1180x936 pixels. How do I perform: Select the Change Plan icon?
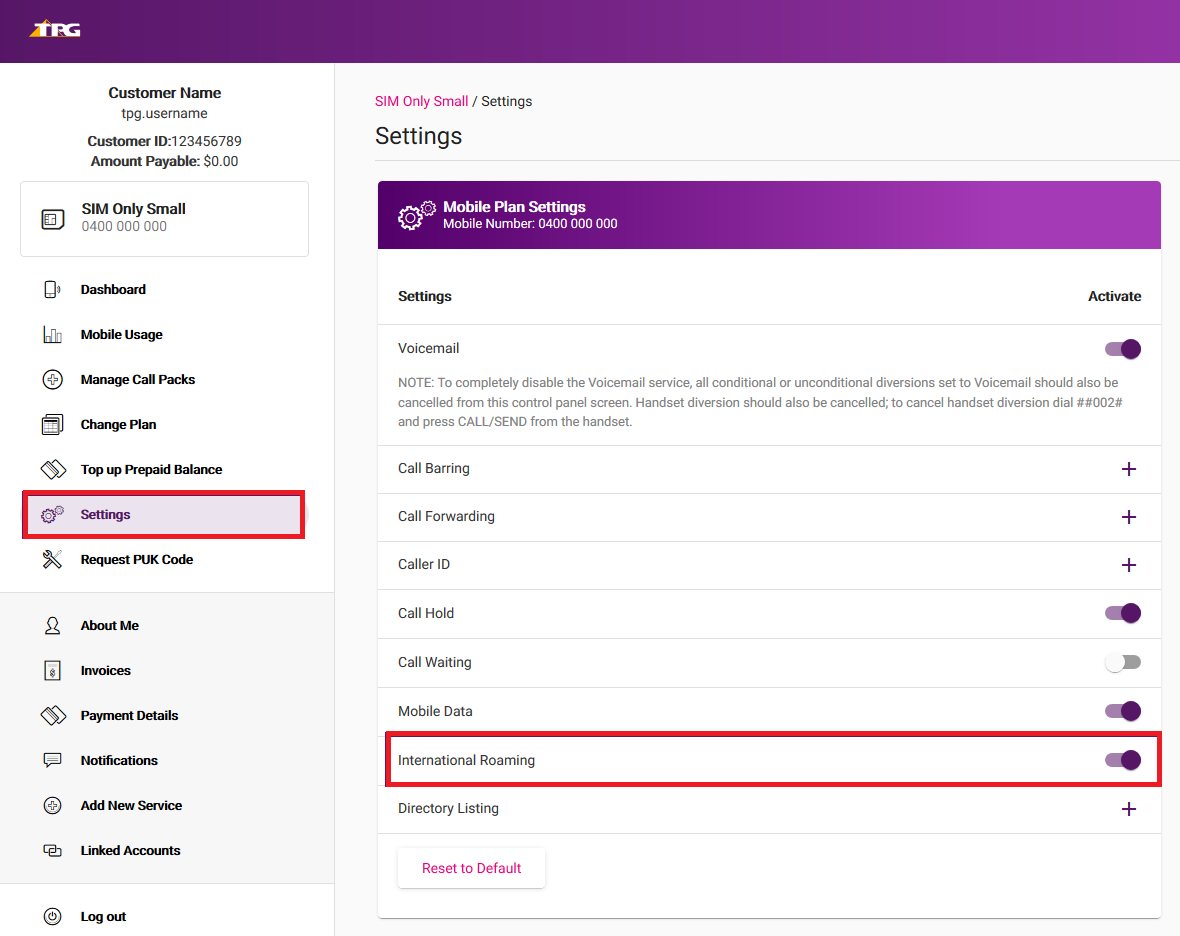pyautogui.click(x=53, y=424)
